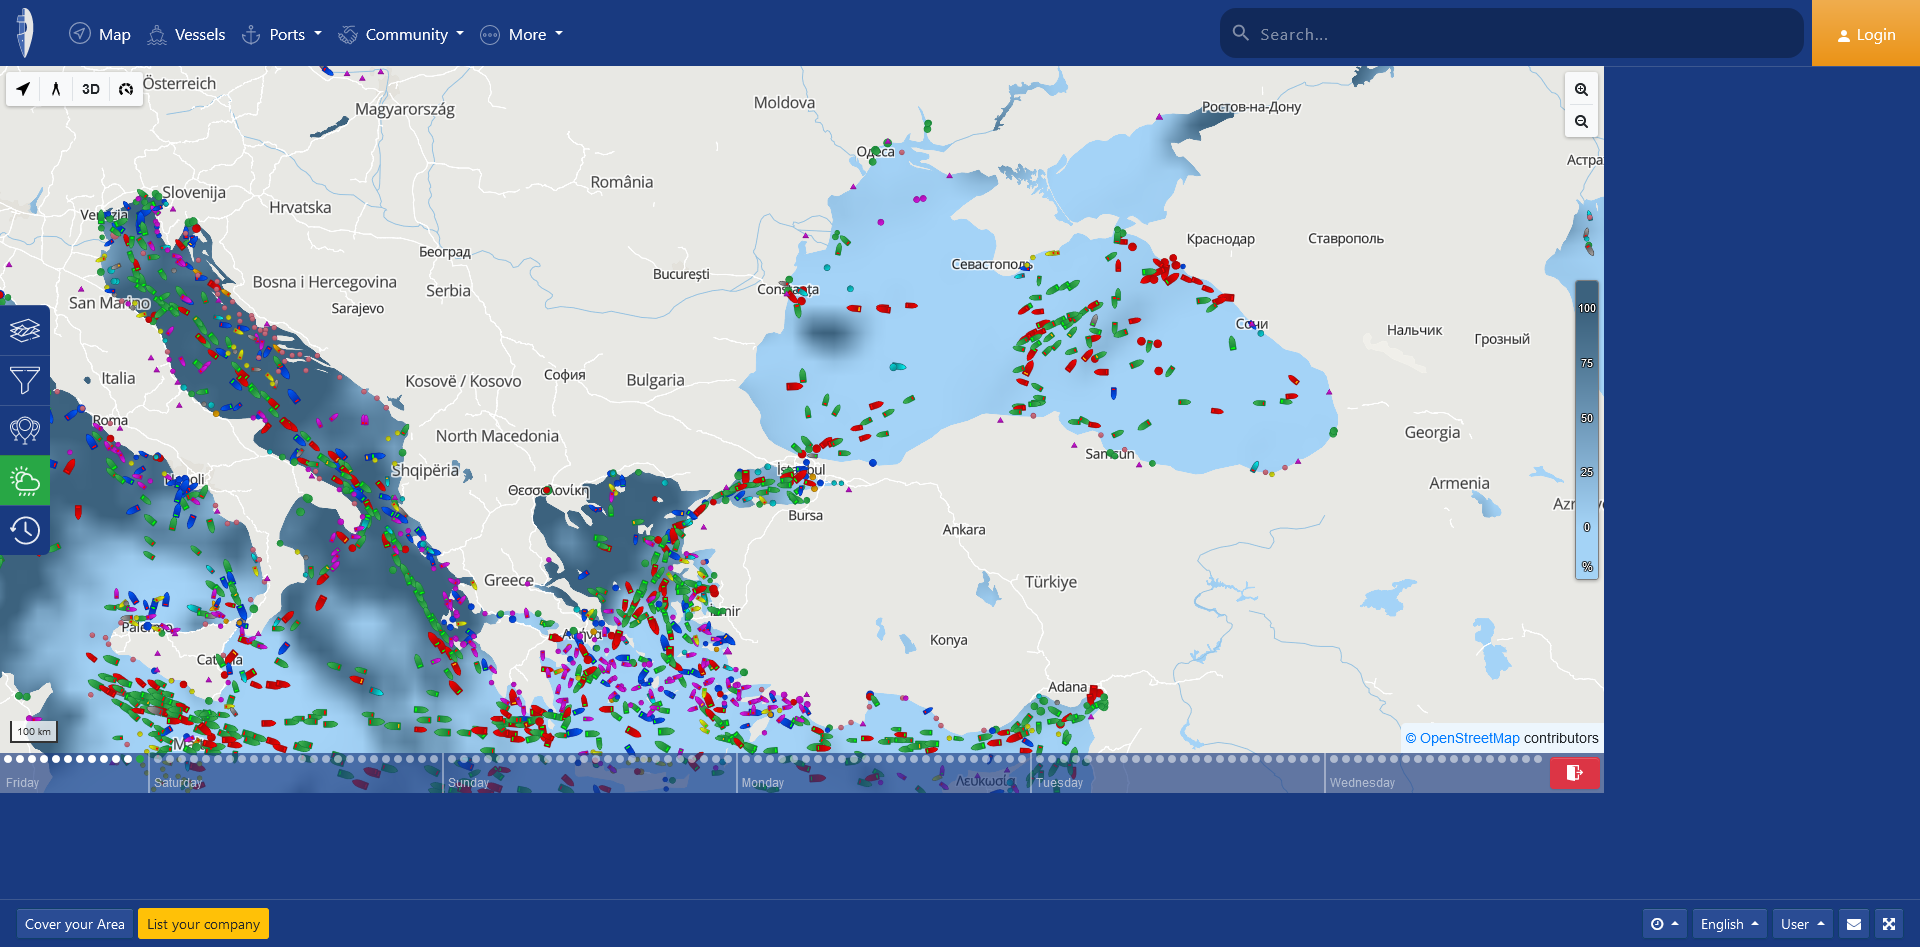This screenshot has width=1920, height=947.
Task: Open the clock time settings dropdown
Action: click(x=1664, y=924)
